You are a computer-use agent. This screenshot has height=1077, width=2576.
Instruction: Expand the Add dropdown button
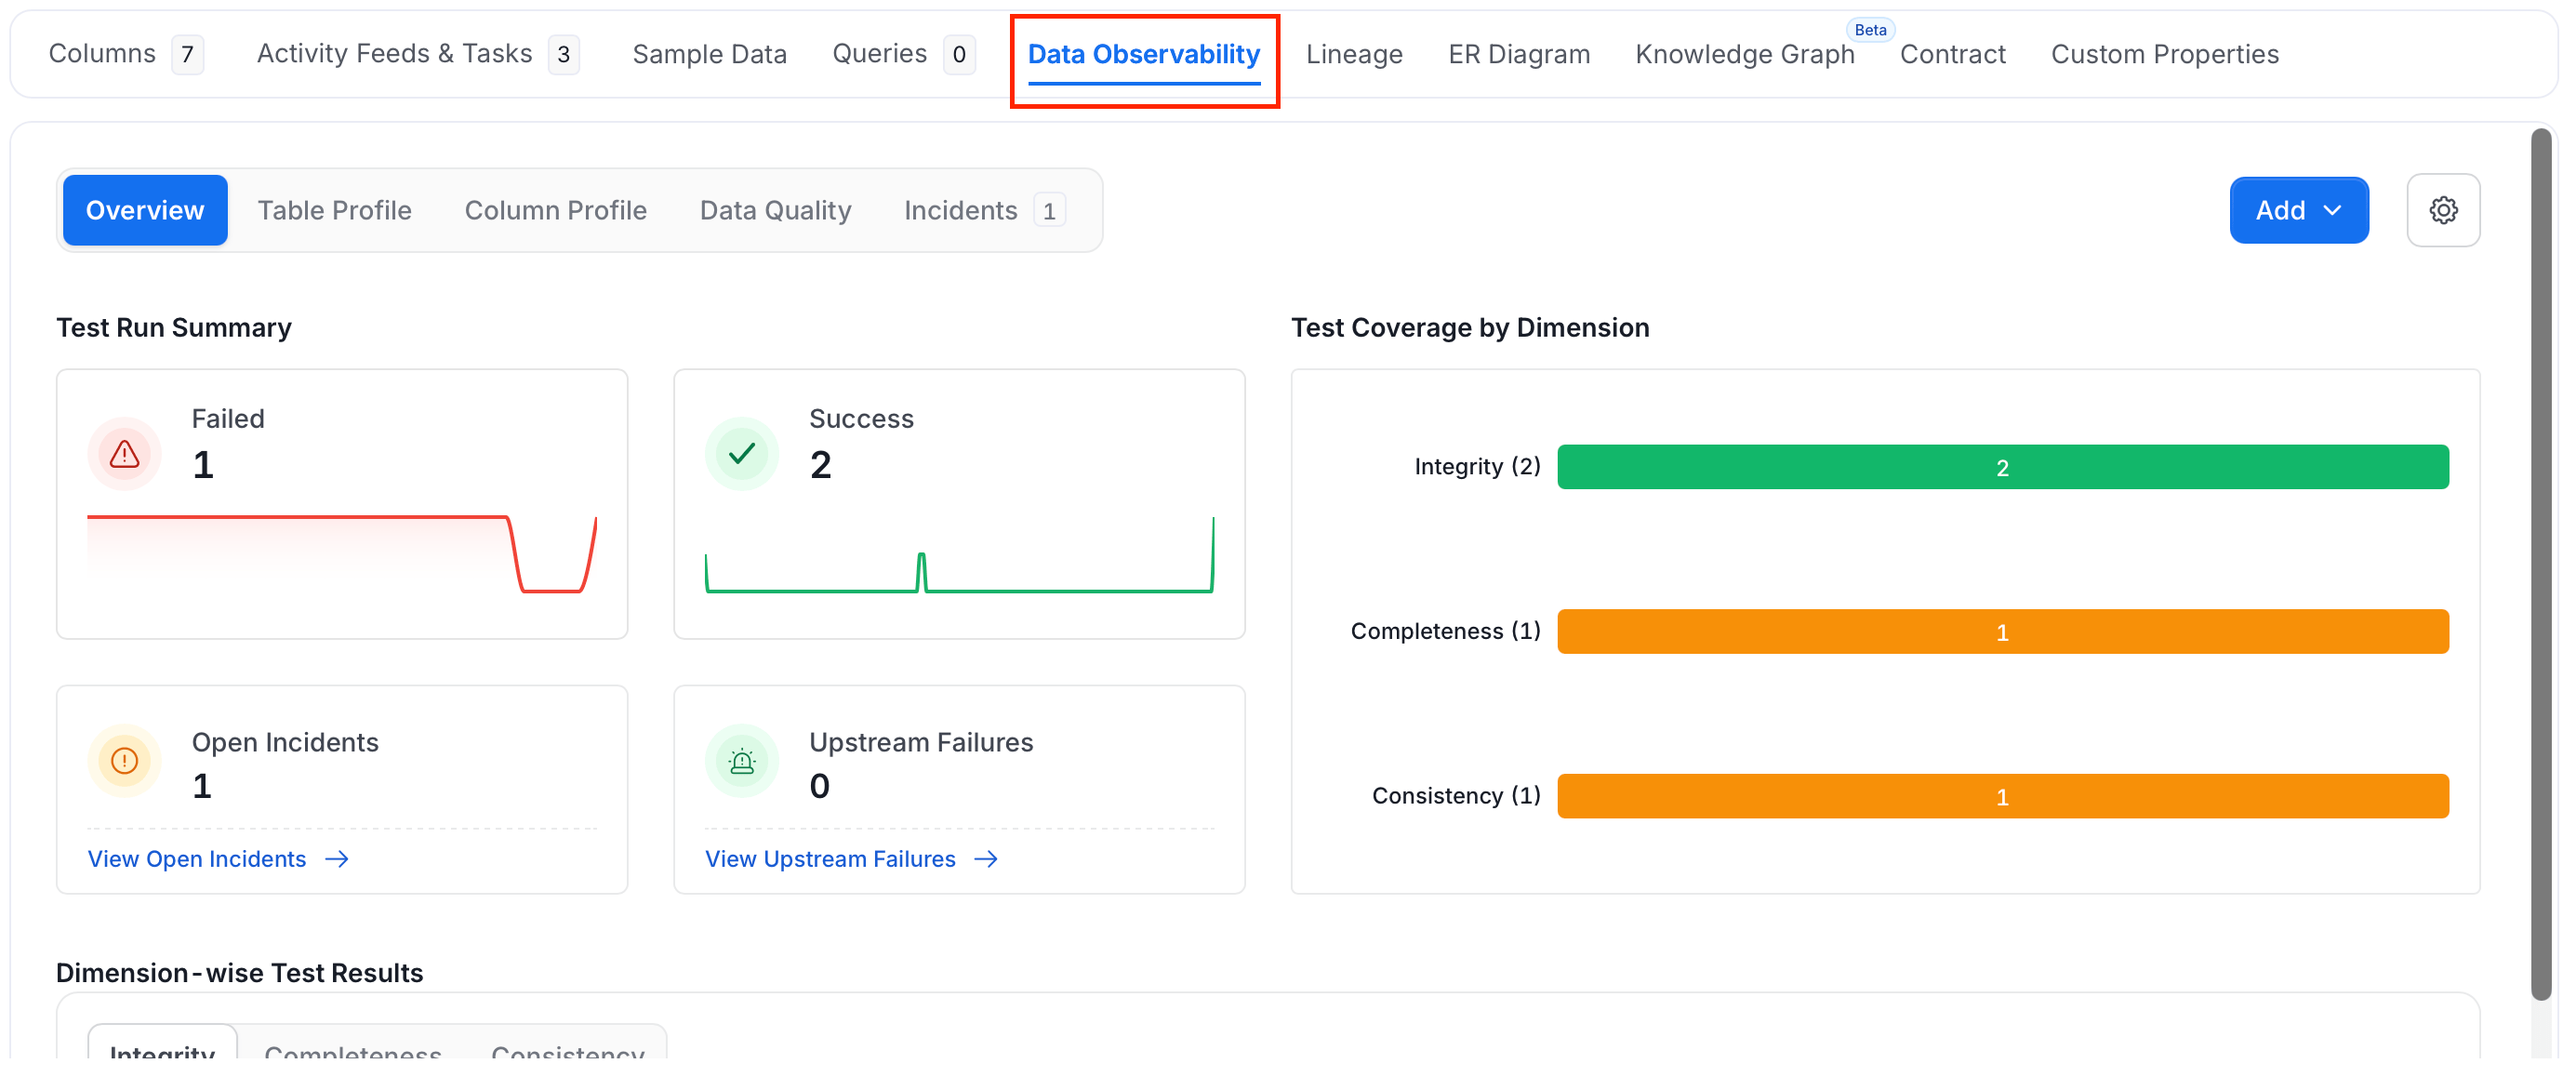2298,210
